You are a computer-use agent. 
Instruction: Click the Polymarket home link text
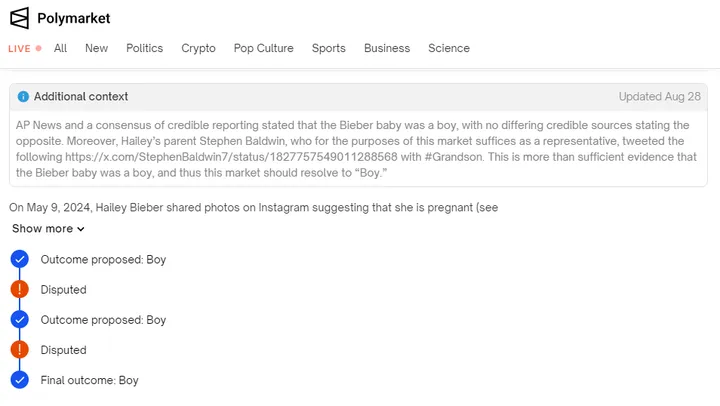pos(74,18)
